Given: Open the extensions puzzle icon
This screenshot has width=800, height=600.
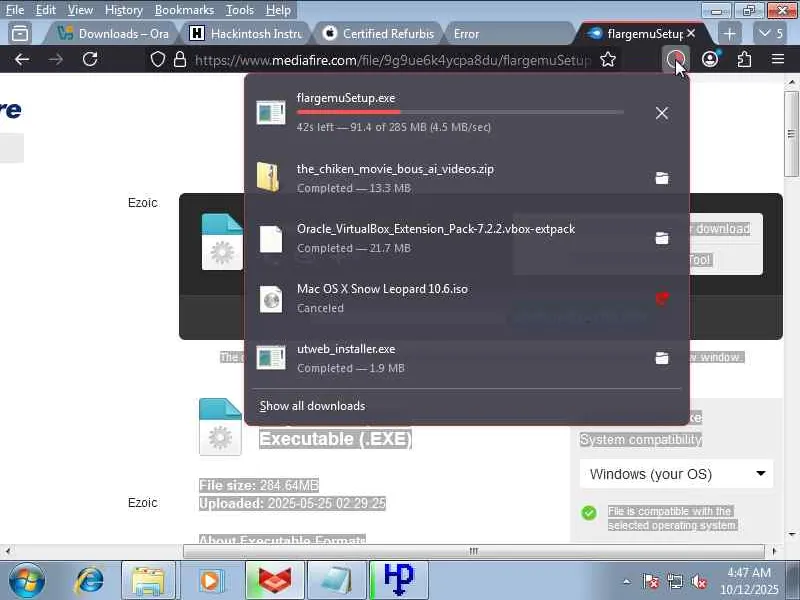Looking at the screenshot, I should coord(744,60).
